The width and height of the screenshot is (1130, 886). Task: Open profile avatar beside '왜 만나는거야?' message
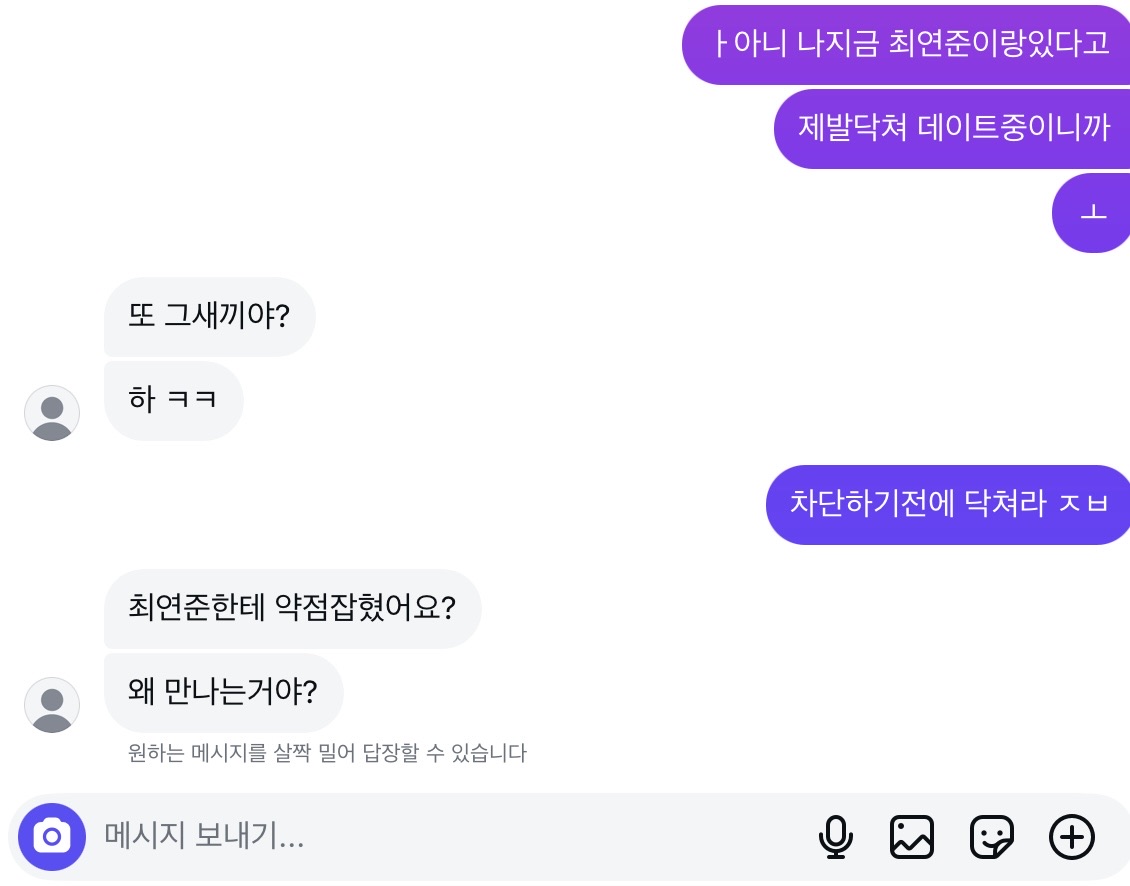[x=52, y=705]
